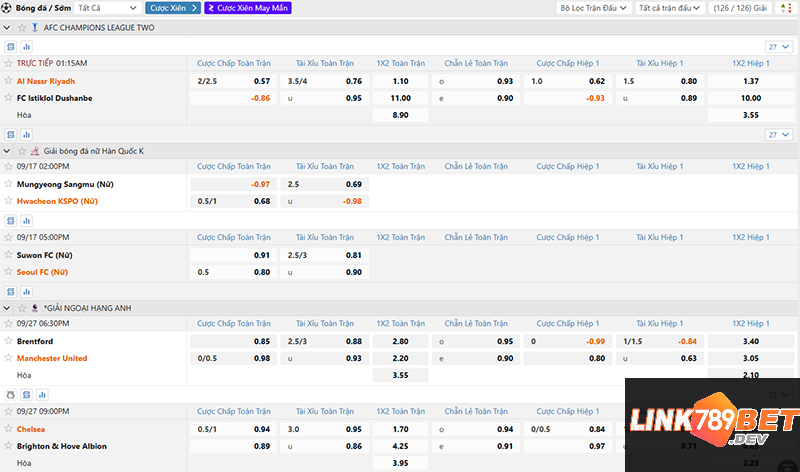Open the Tất Cả dropdown
800x472 pixels.
click(x=102, y=8)
